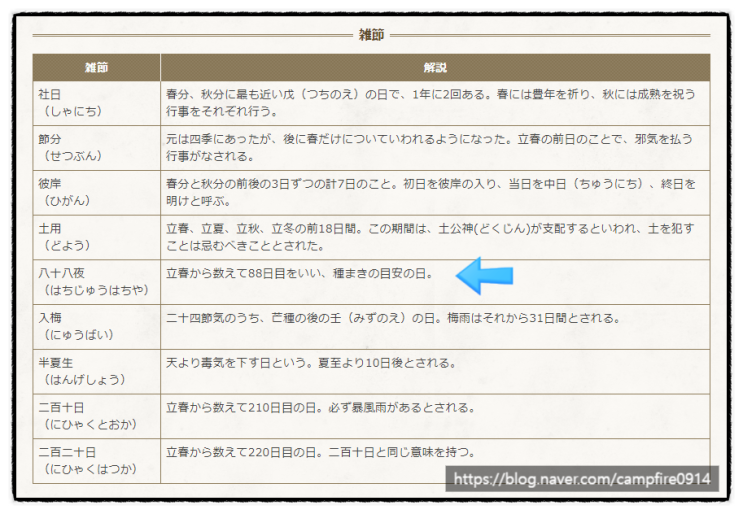The width and height of the screenshot is (743, 514).
Task: Select the 社日（しゃにち） cell
Action: [97, 103]
